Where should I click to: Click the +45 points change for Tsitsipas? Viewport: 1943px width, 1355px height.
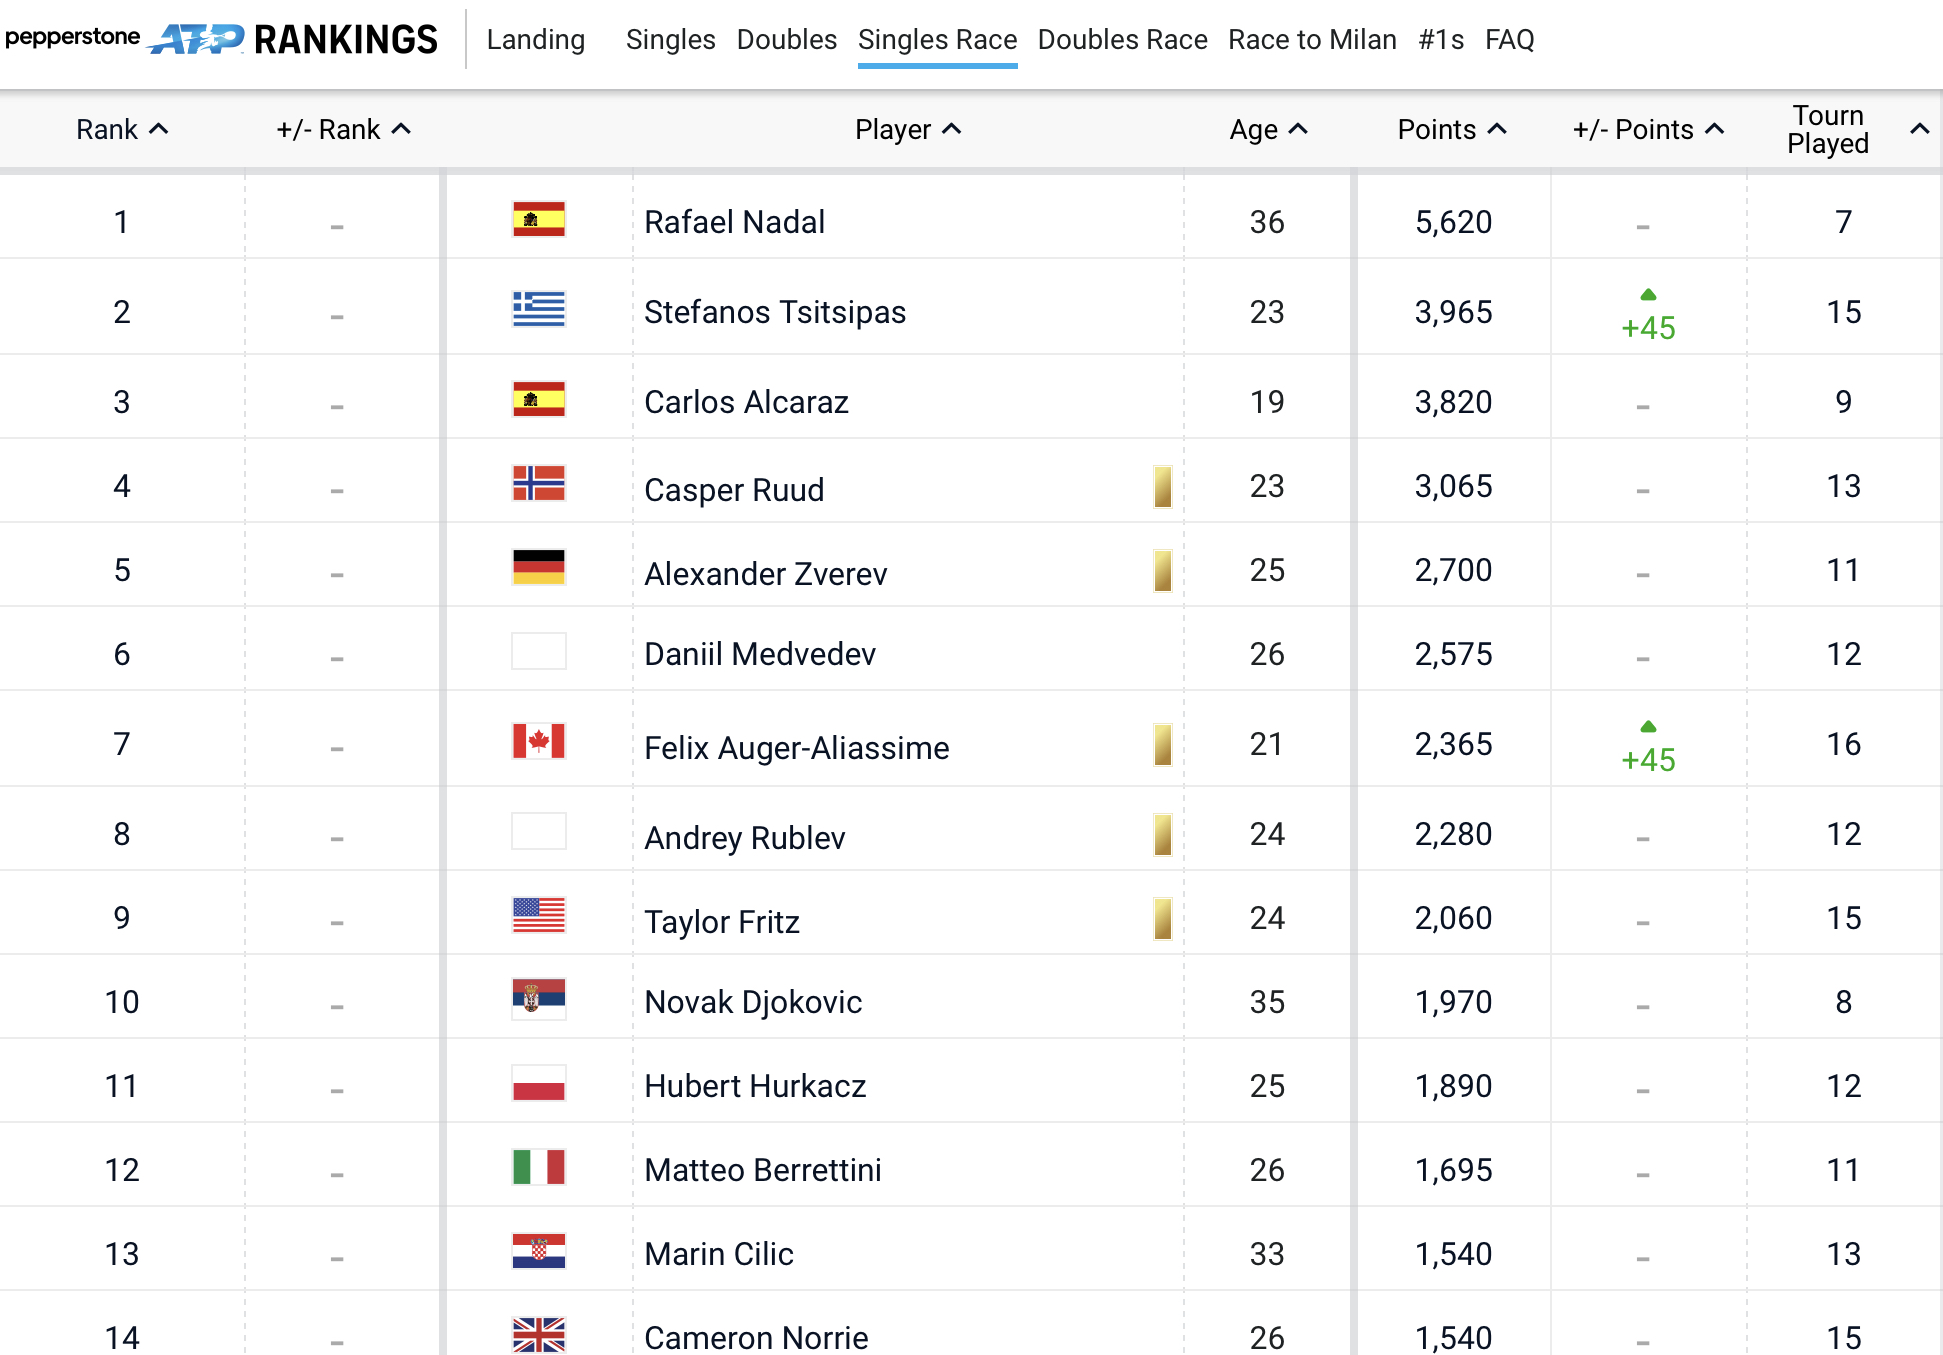[1648, 327]
